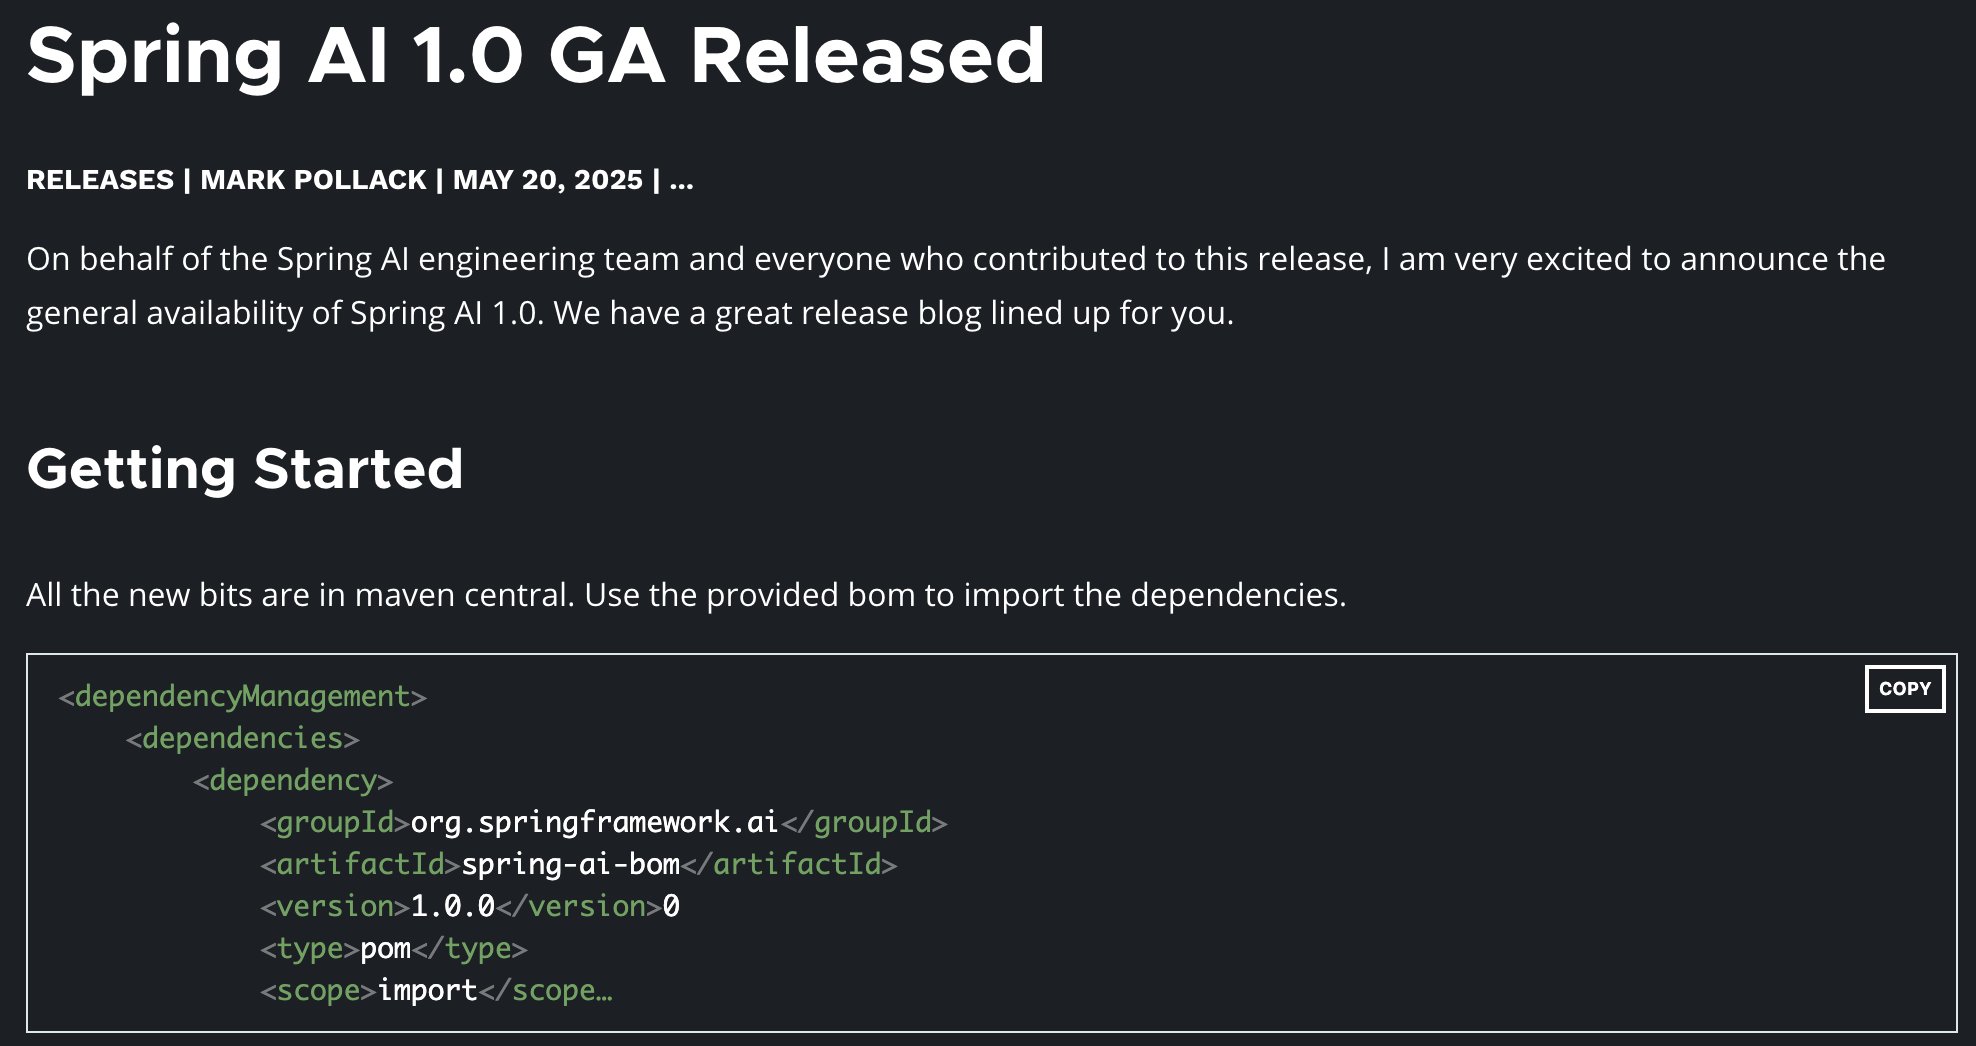Click the Getting Started heading
This screenshot has height=1046, width=1976.
click(x=245, y=468)
